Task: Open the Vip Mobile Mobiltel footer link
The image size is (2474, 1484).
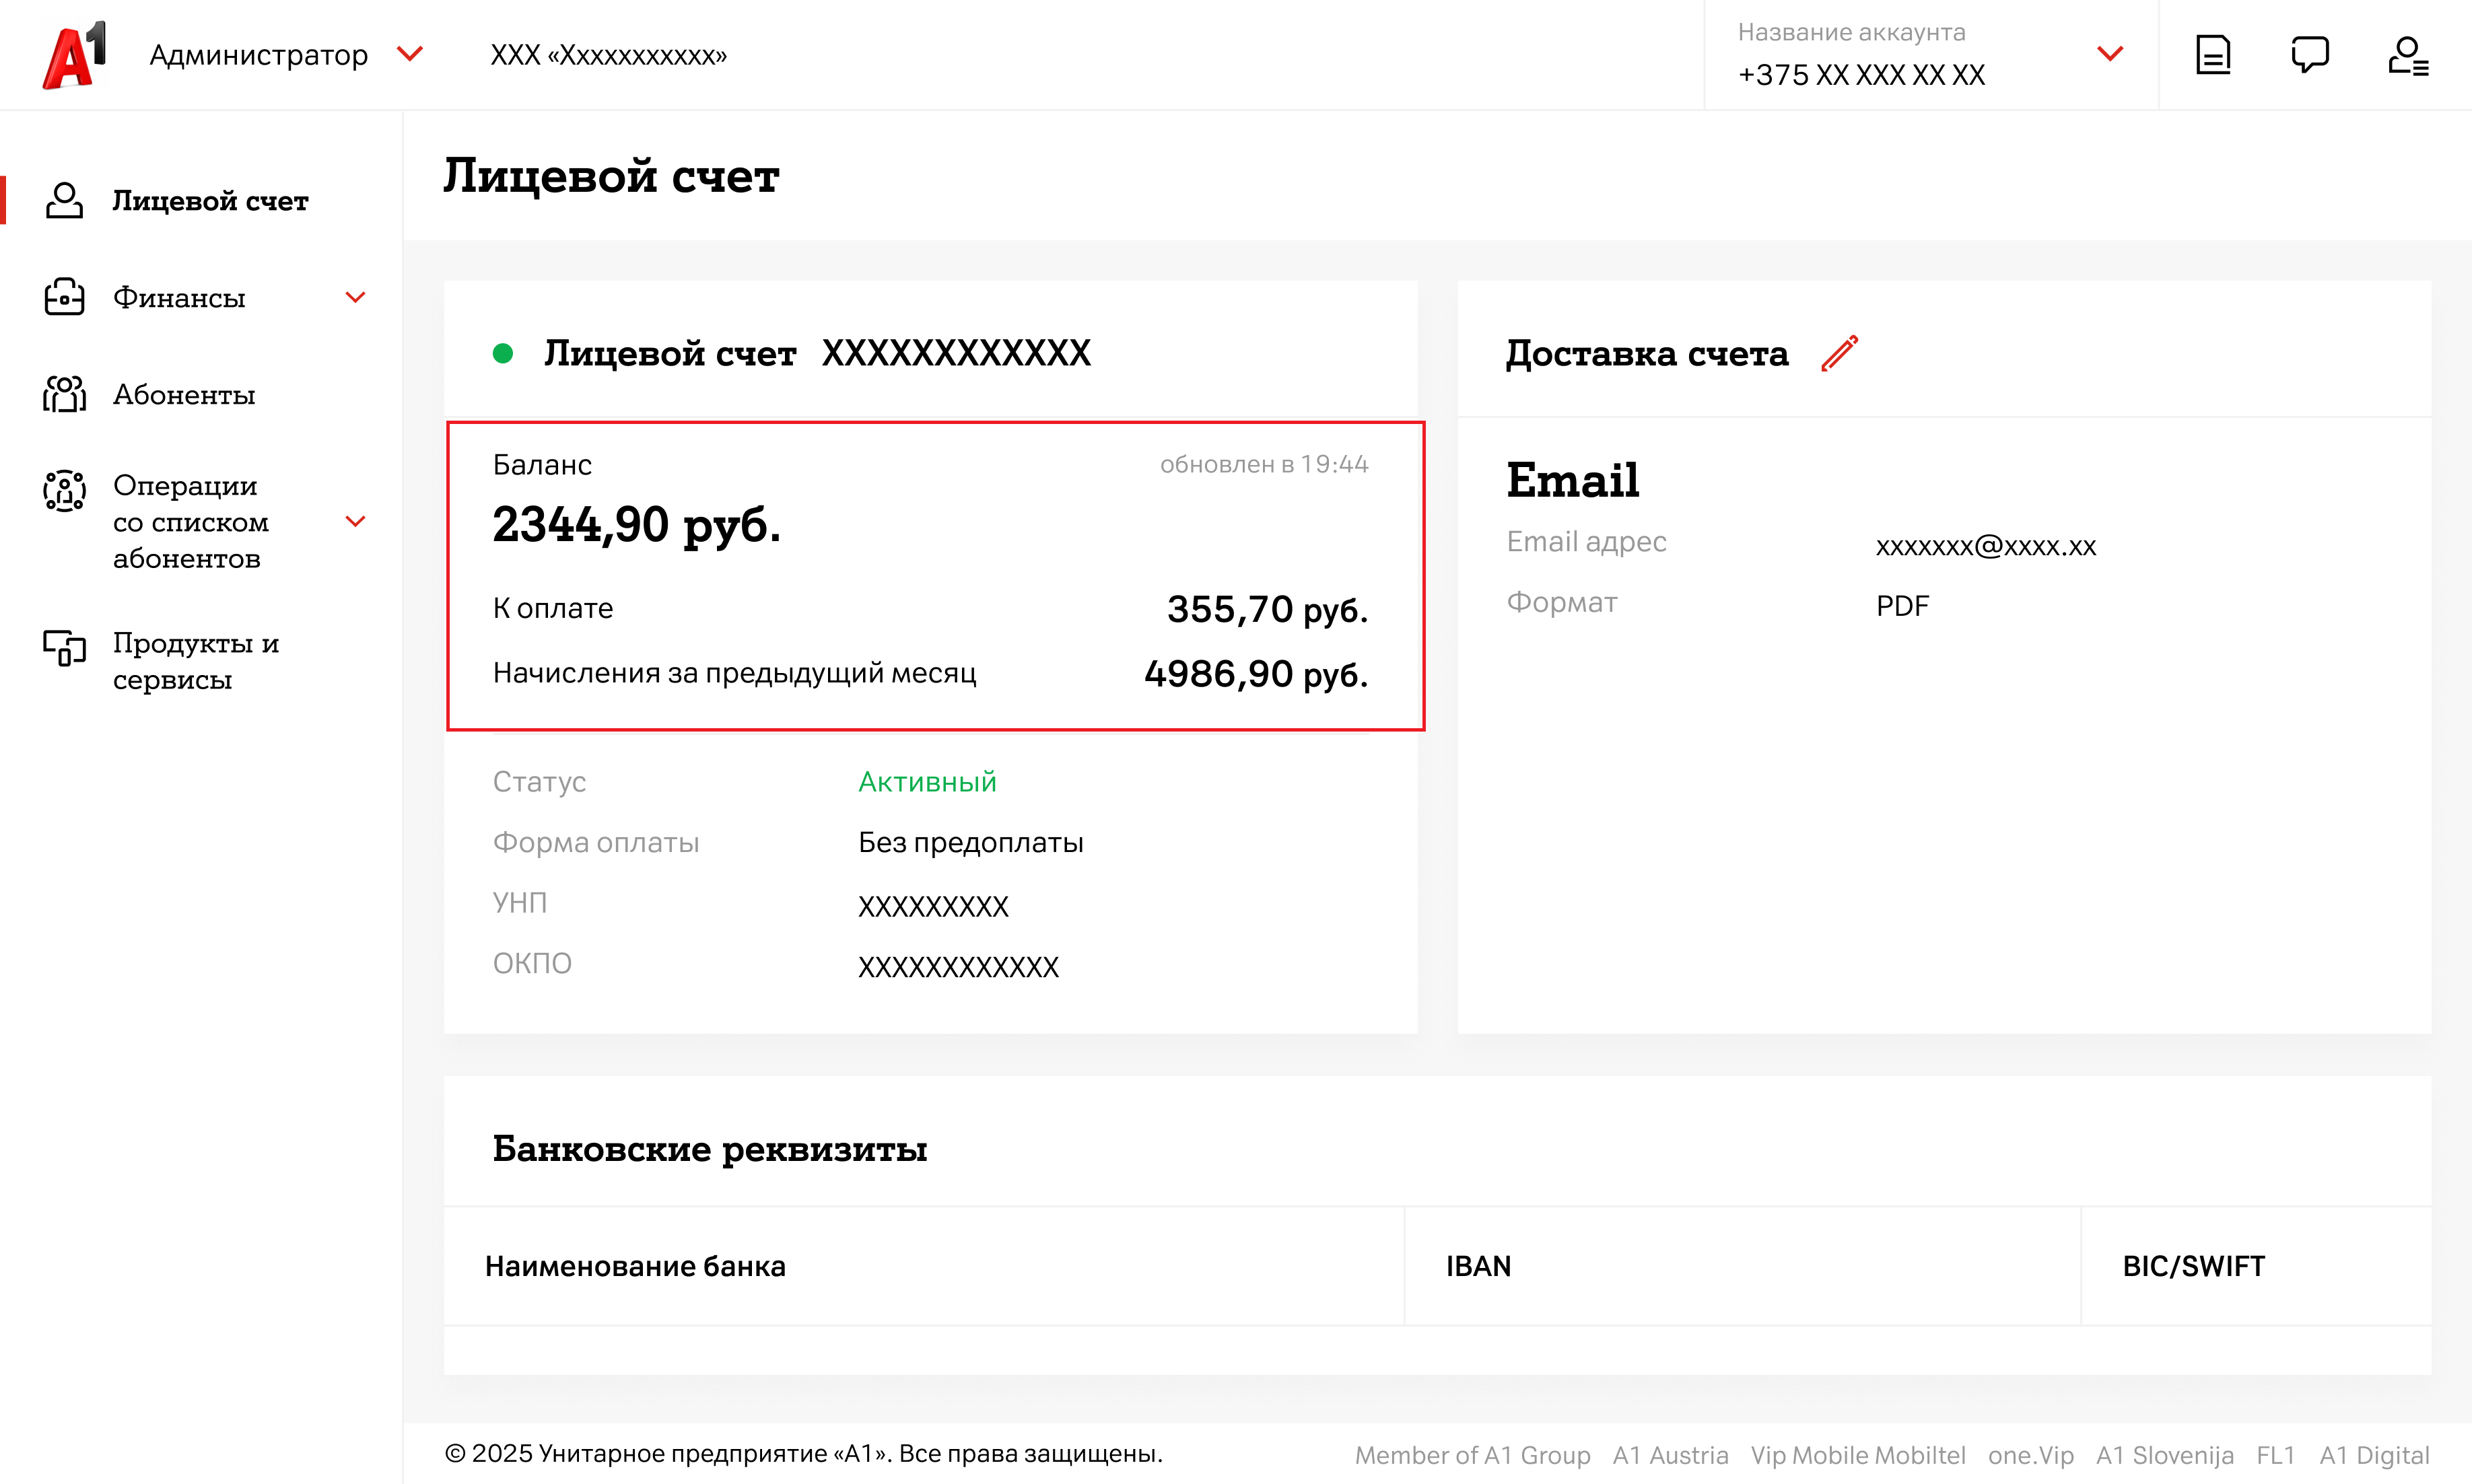Action: (x=1857, y=1455)
